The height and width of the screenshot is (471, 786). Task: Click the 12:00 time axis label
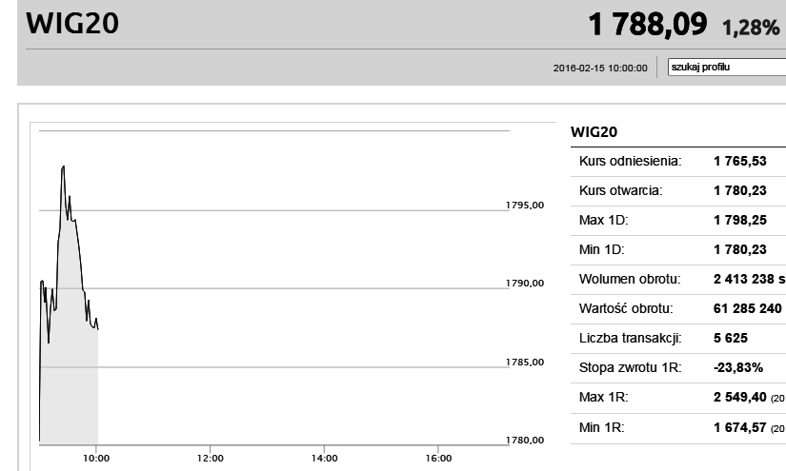pos(210,458)
